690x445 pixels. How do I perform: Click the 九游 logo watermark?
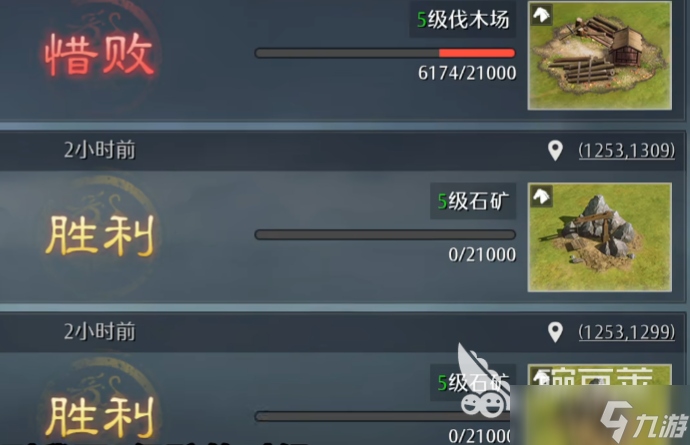(644, 422)
